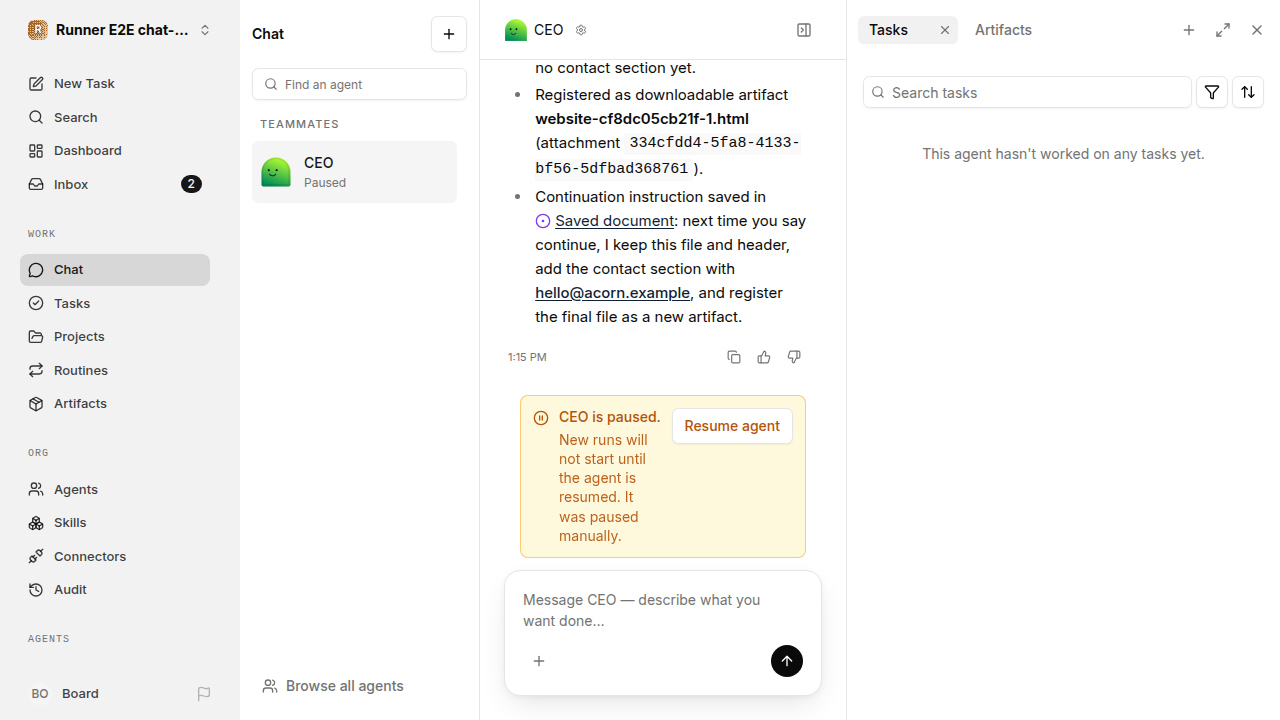Add a new panel tab
The height and width of the screenshot is (720, 1280).
tap(1189, 30)
